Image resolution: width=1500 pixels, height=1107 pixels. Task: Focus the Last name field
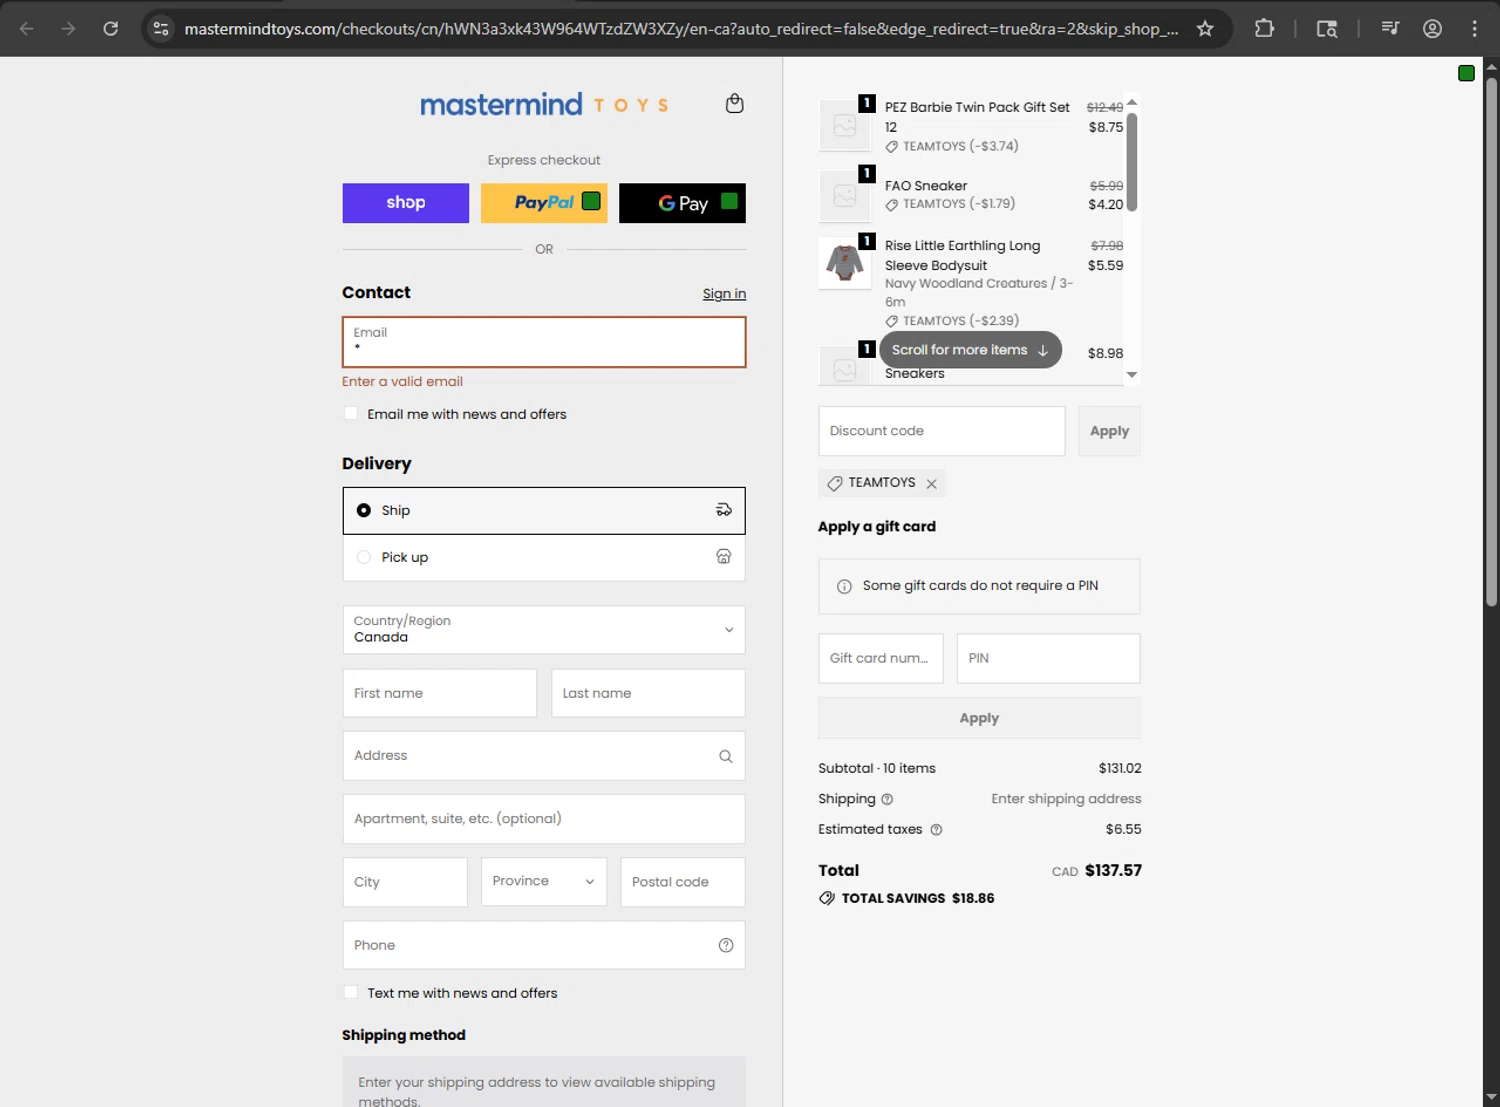tap(648, 693)
